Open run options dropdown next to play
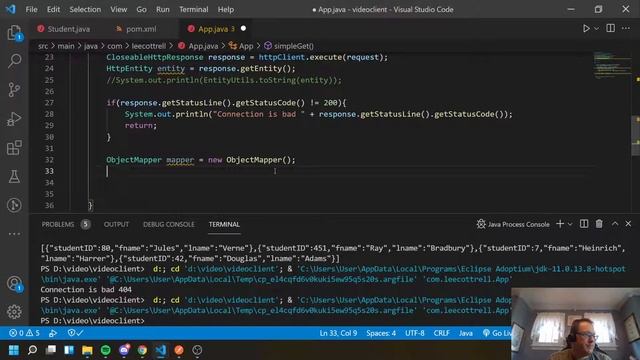640x360 pixels. pyautogui.click(x=596, y=29)
